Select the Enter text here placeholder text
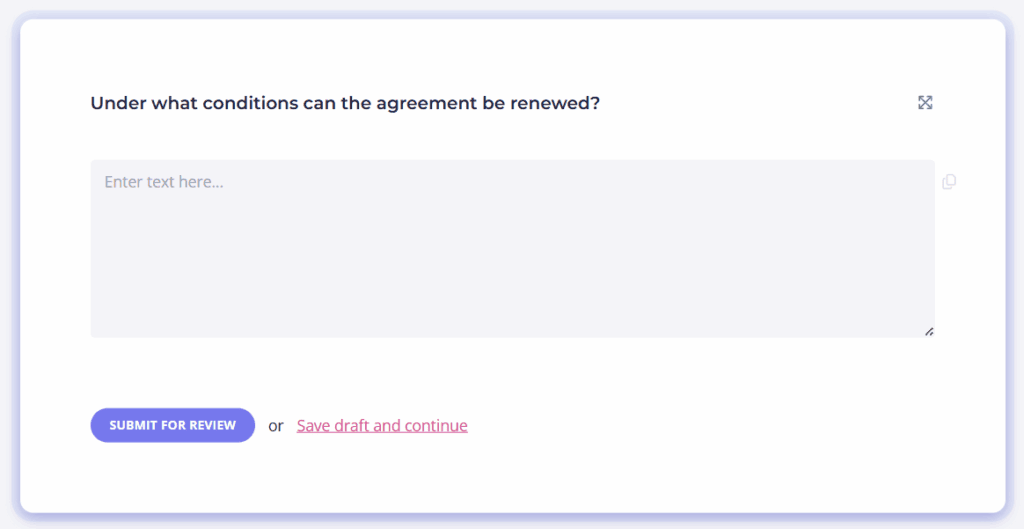1024x529 pixels. (x=164, y=182)
